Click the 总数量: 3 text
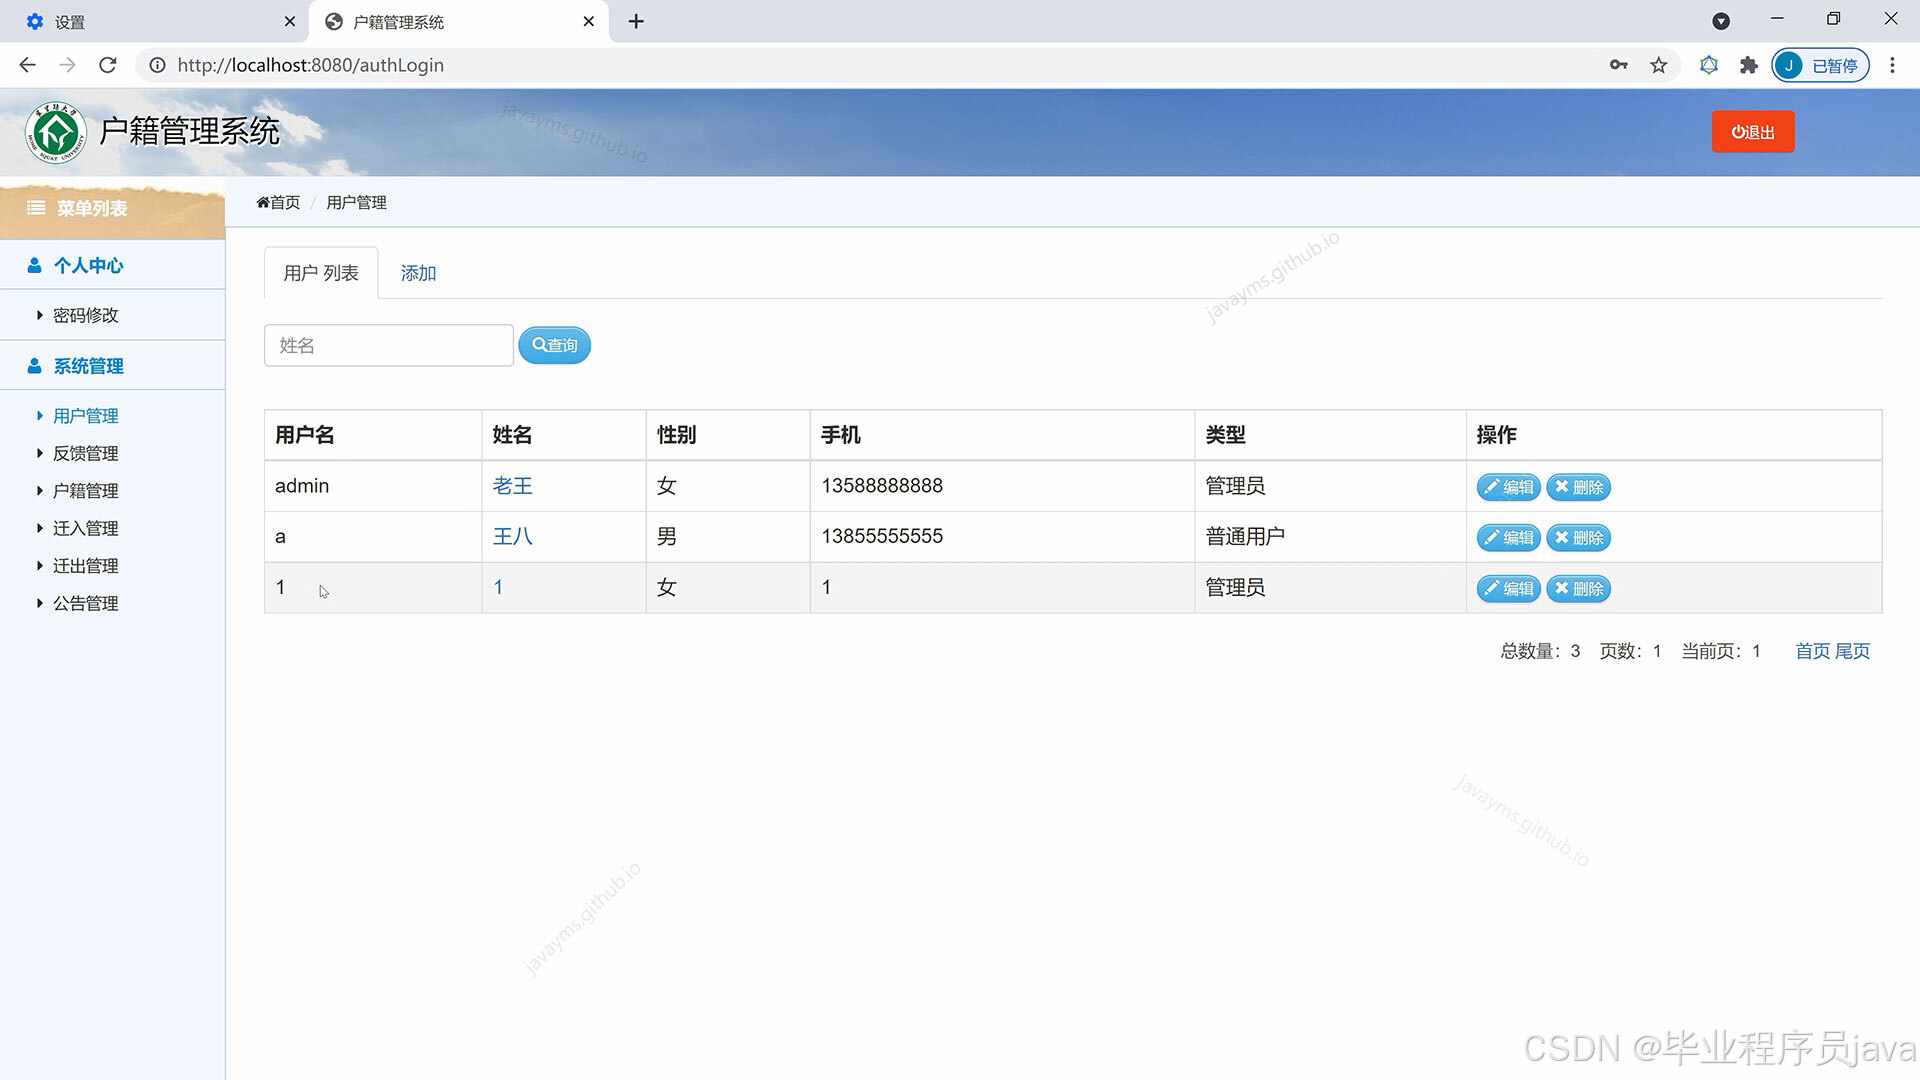Viewport: 1920px width, 1080px height. [x=1540, y=651]
